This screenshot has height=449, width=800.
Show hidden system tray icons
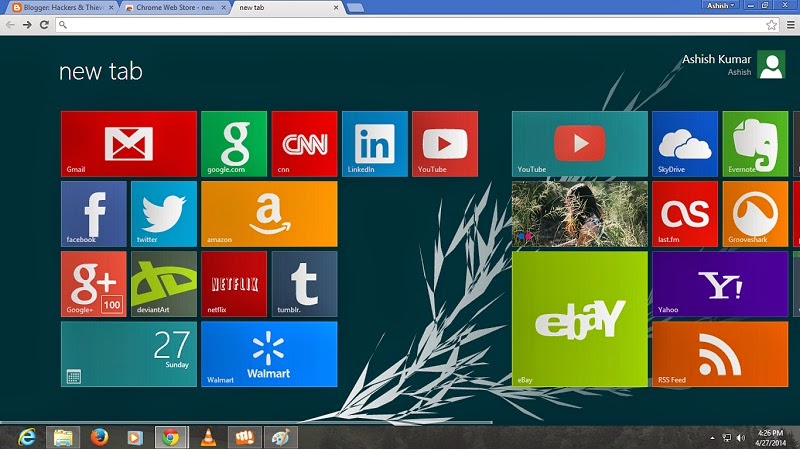tap(712, 438)
